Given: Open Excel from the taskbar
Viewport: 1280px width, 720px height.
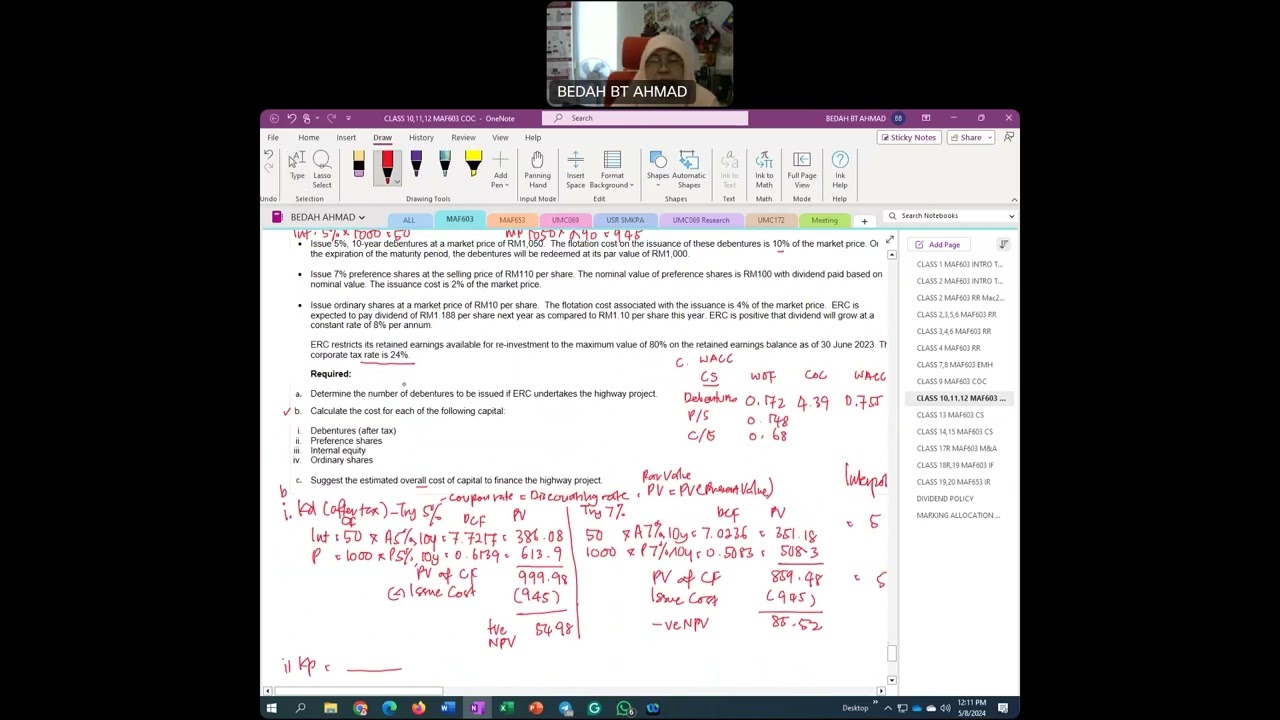Looking at the screenshot, I should 506,708.
